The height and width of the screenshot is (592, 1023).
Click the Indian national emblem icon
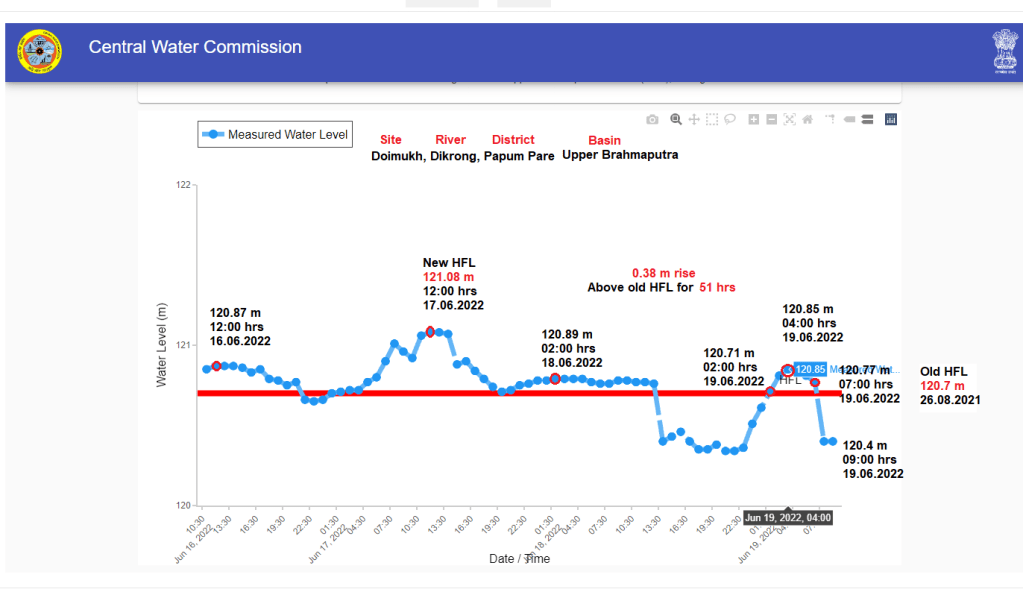pos(1004,50)
